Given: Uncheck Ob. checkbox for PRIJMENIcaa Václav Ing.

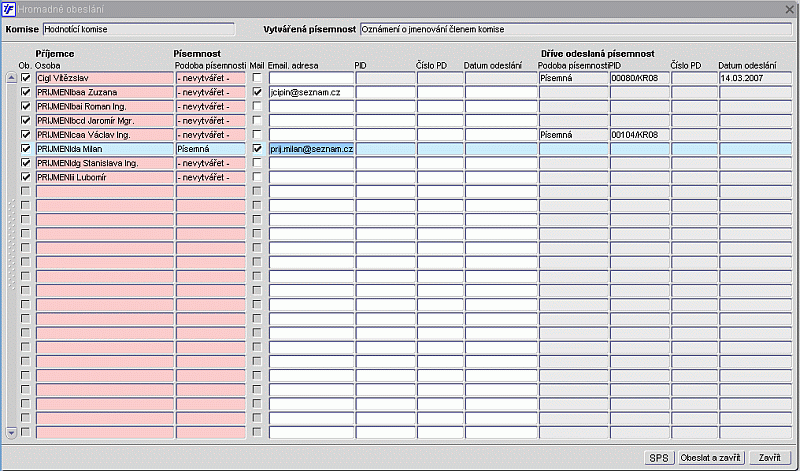Looking at the screenshot, I should tap(26, 135).
